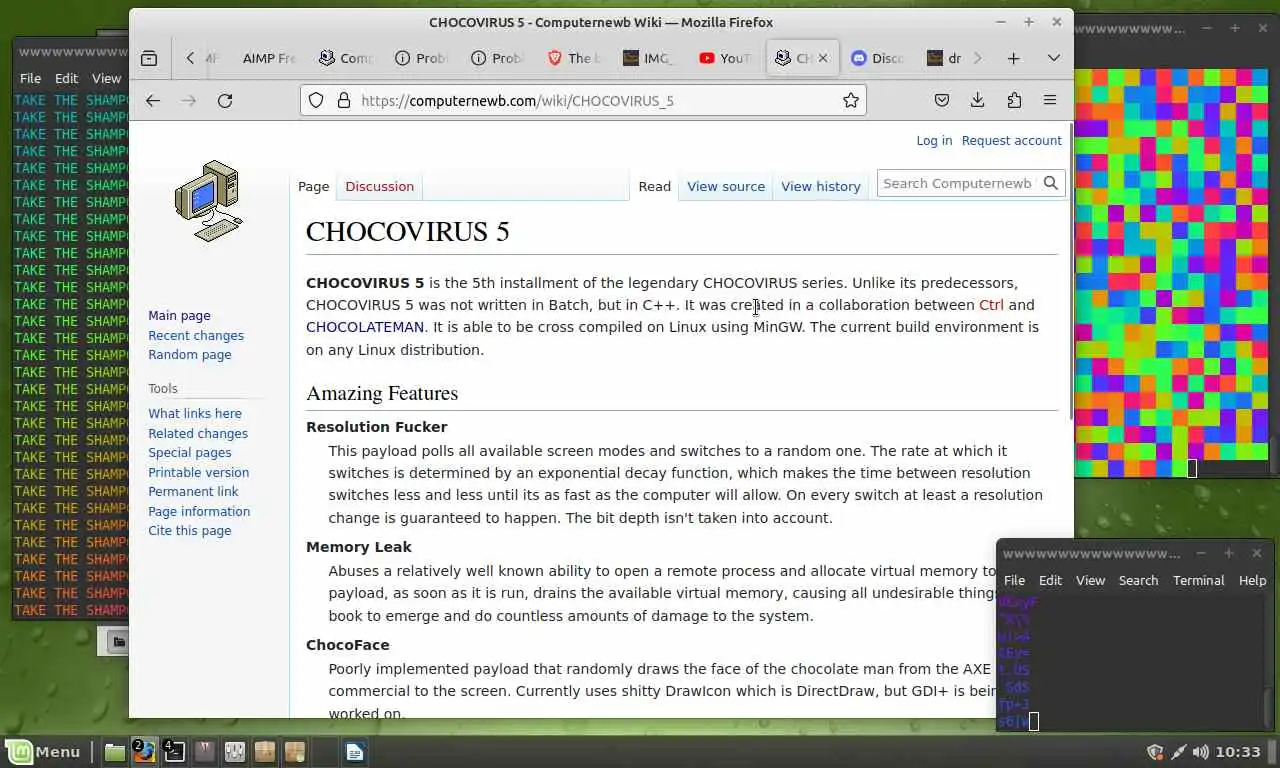
Task: Click the wiki search magnifier icon
Action: tap(1051, 183)
